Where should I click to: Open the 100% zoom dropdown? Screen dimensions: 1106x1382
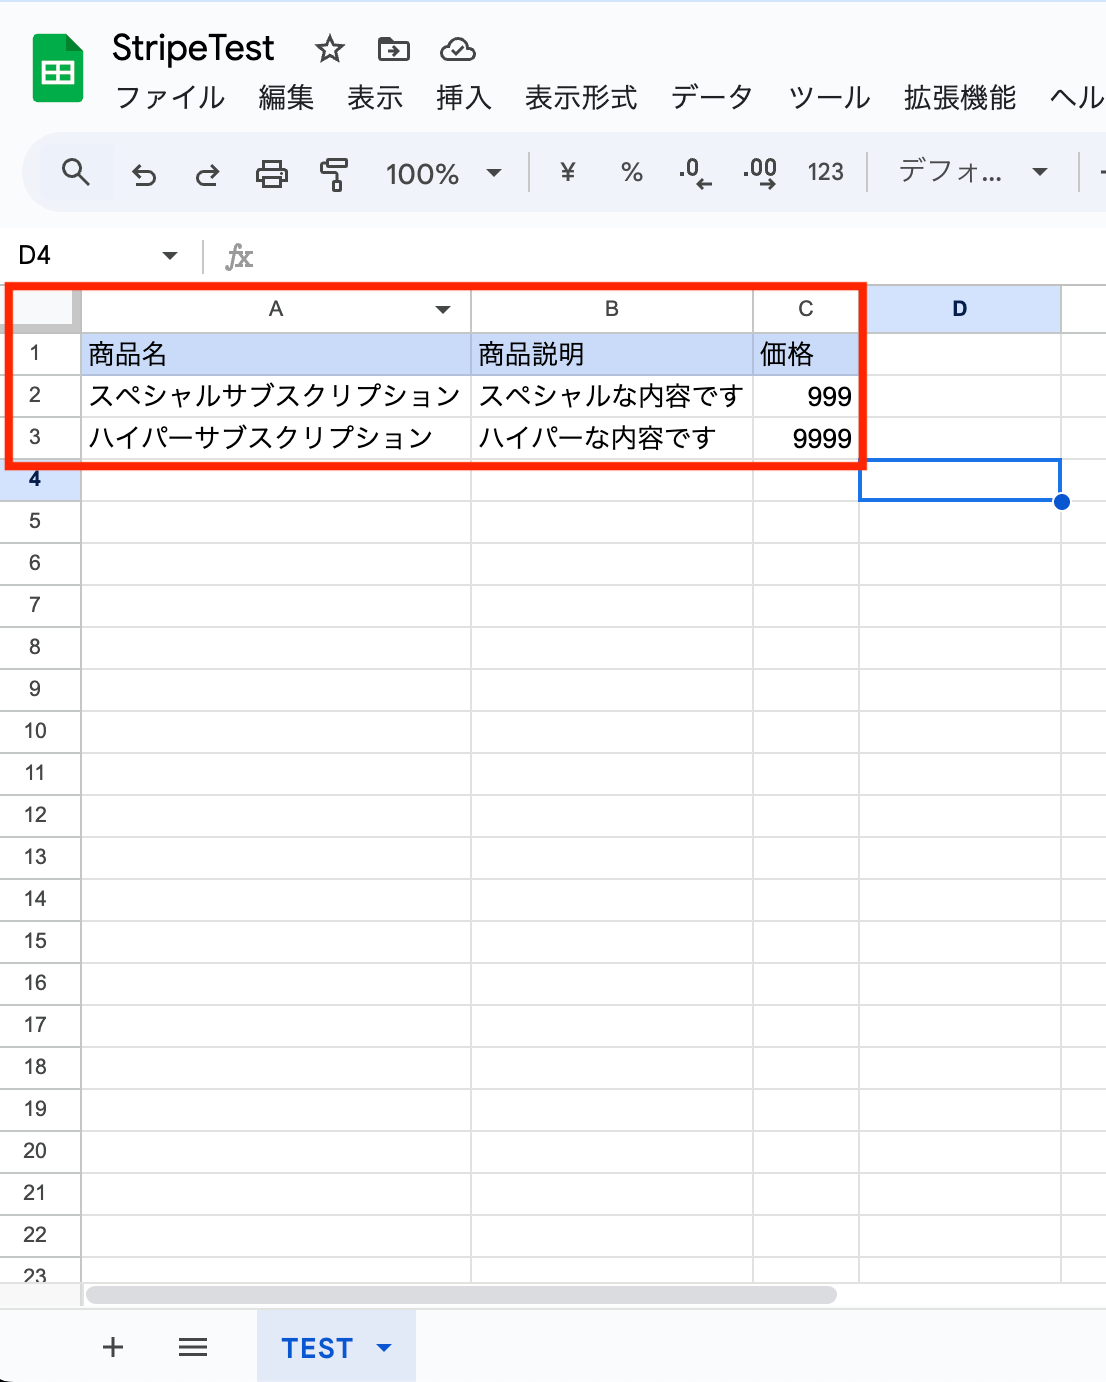click(444, 174)
